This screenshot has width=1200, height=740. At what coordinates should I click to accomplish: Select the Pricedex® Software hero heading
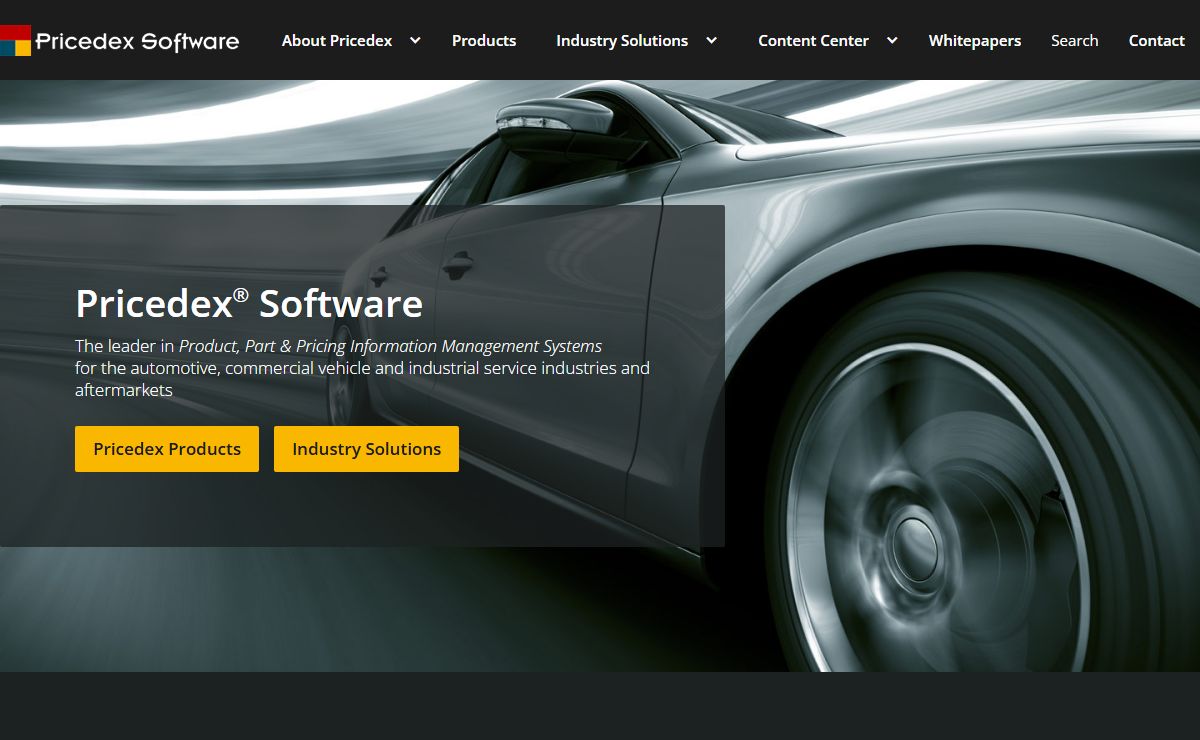(x=249, y=303)
